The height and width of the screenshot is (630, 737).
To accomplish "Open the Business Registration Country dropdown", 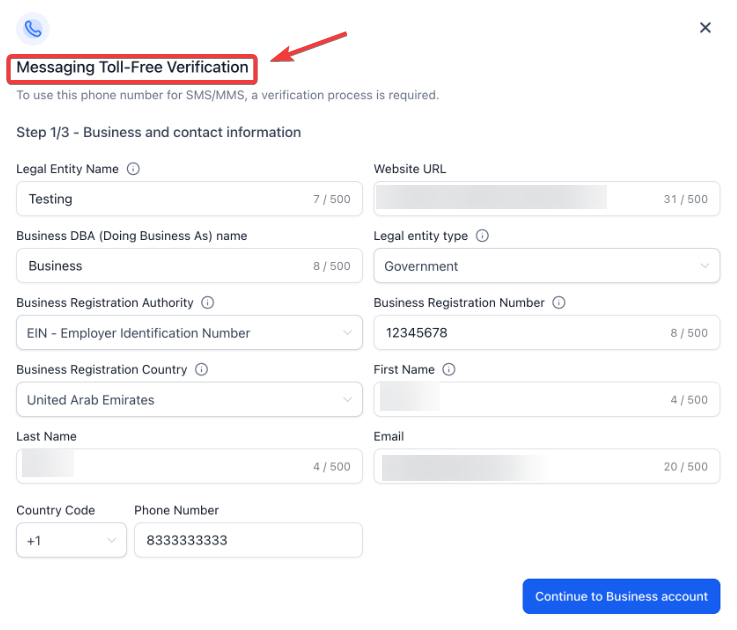I will point(189,400).
